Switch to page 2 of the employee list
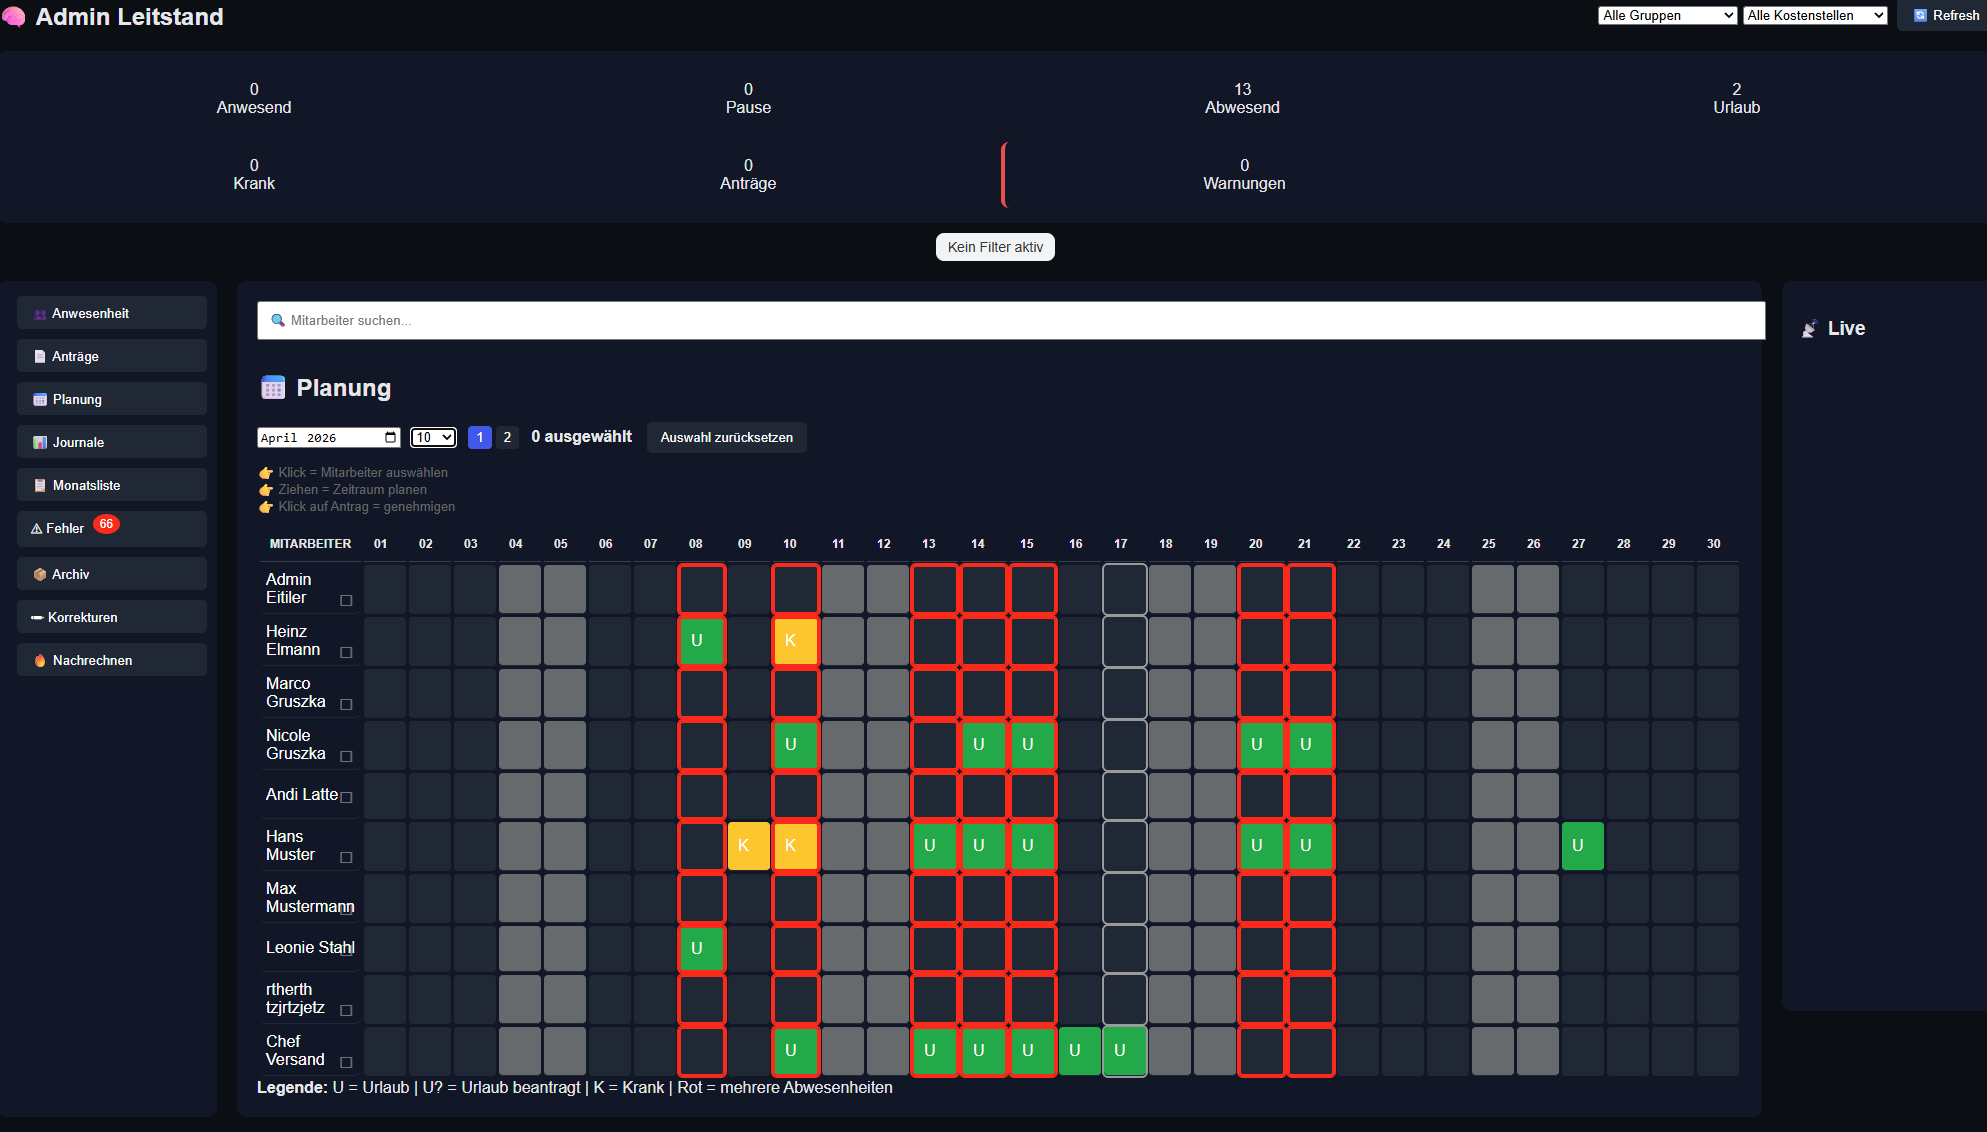Viewport: 1987px width, 1132px height. (507, 437)
